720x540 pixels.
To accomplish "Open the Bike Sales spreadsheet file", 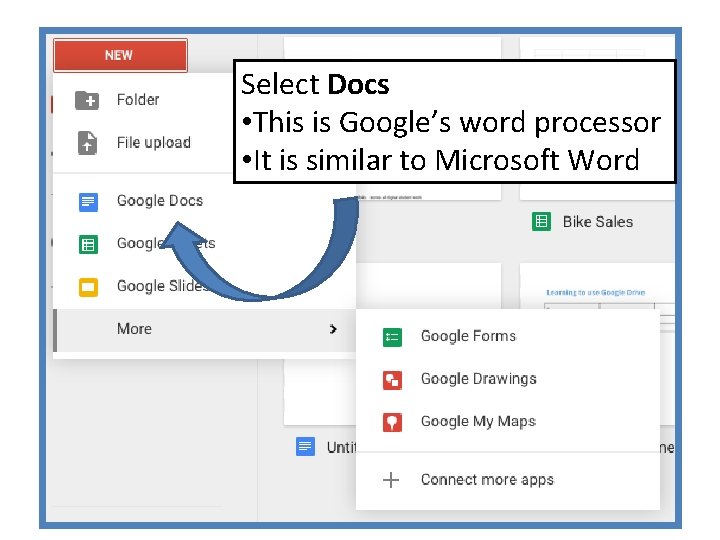I will pos(598,222).
